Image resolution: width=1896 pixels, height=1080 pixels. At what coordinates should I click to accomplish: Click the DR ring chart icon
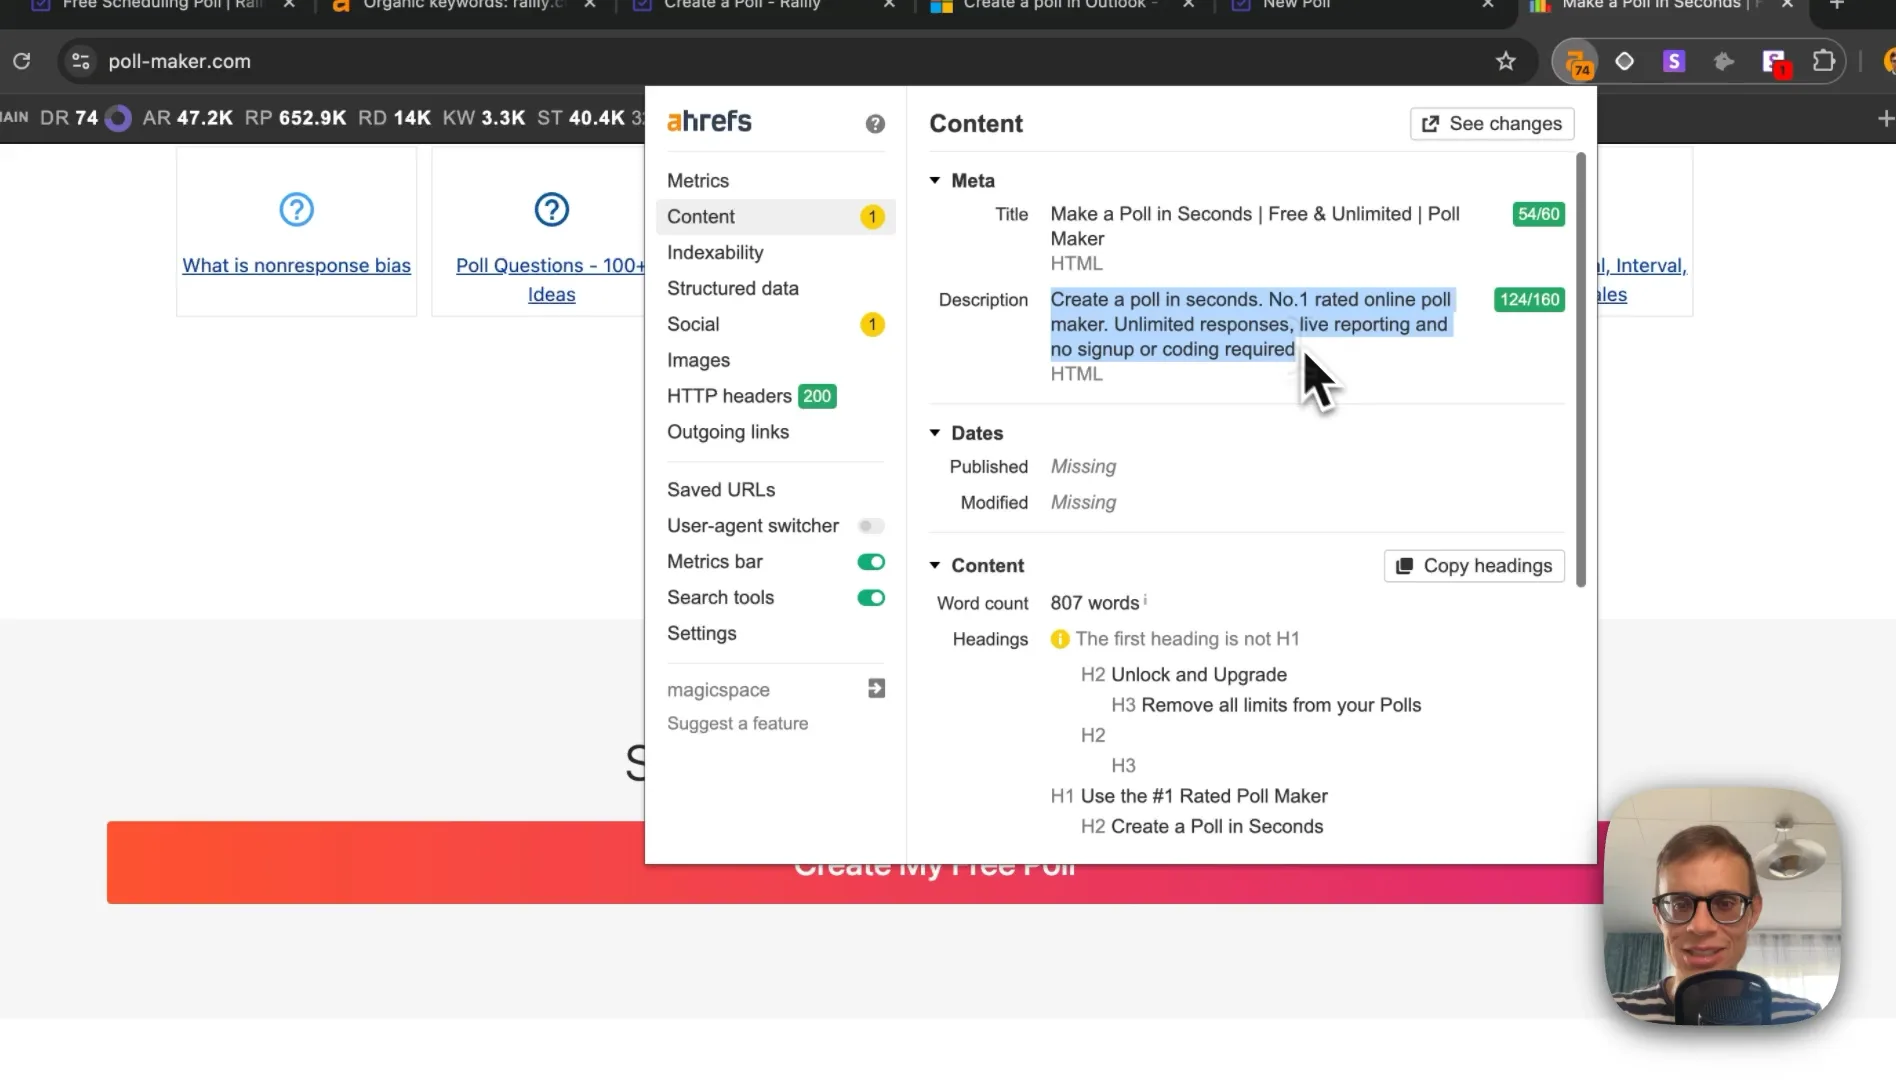tap(118, 118)
